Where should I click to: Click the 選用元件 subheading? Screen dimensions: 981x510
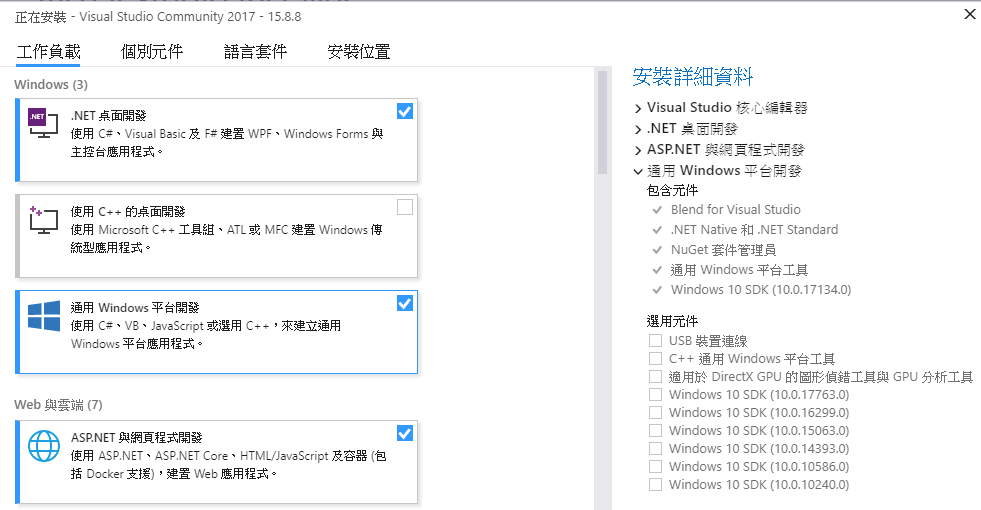coord(672,322)
